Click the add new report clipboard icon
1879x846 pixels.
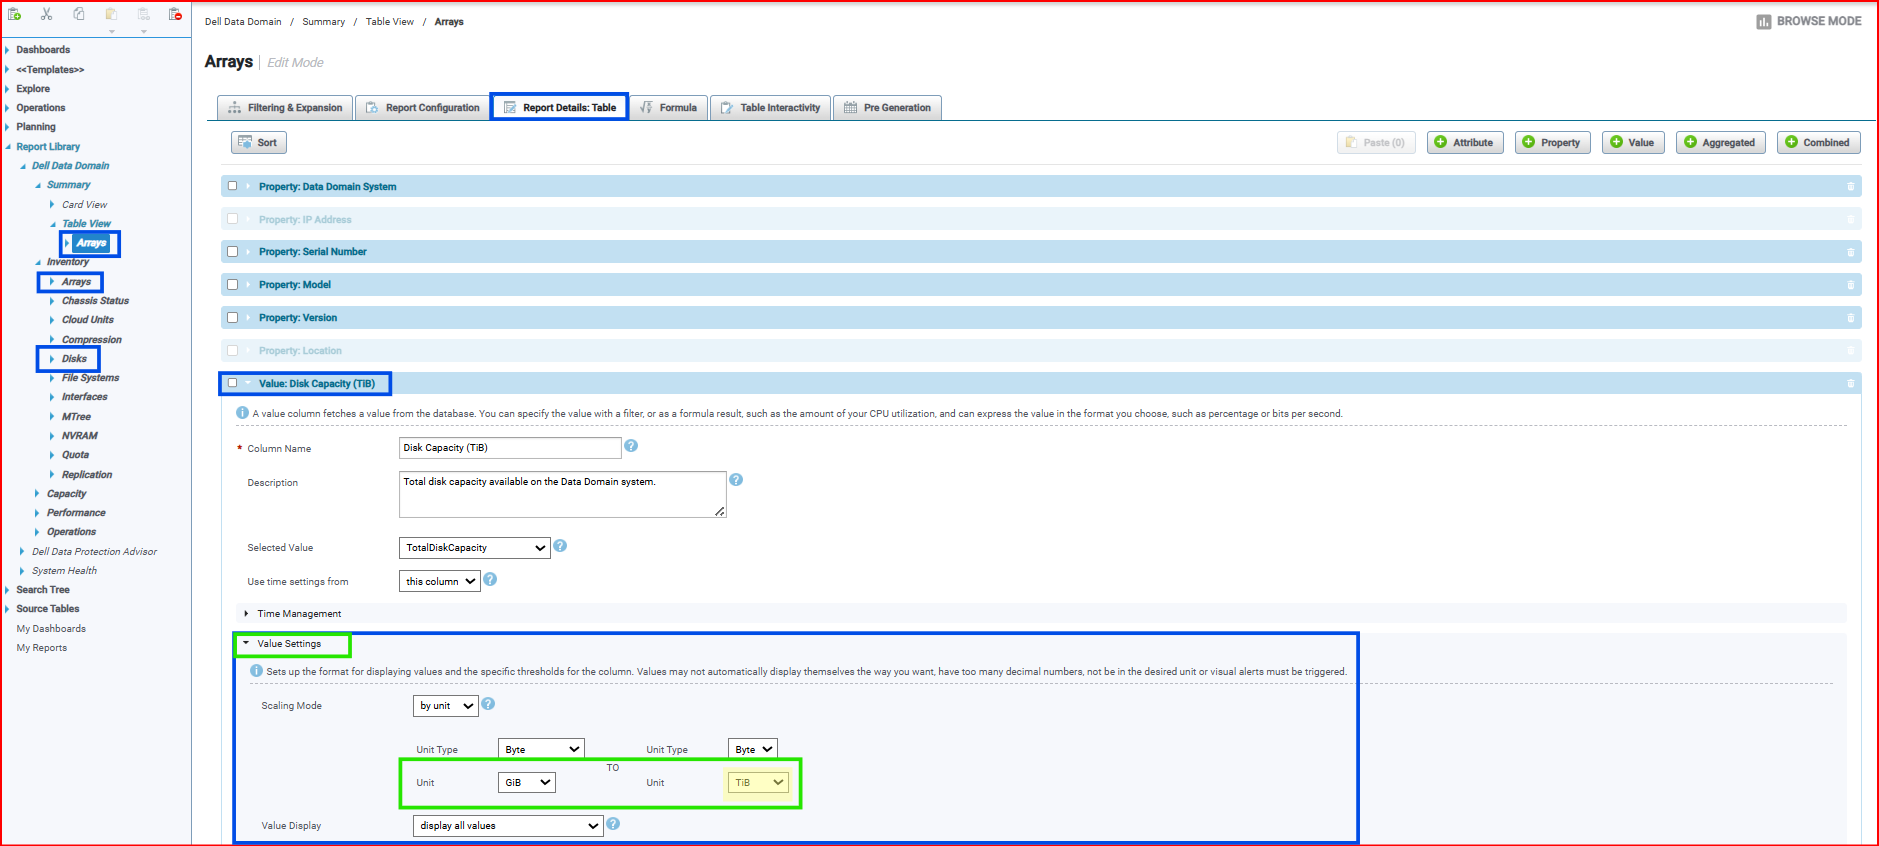tap(14, 14)
